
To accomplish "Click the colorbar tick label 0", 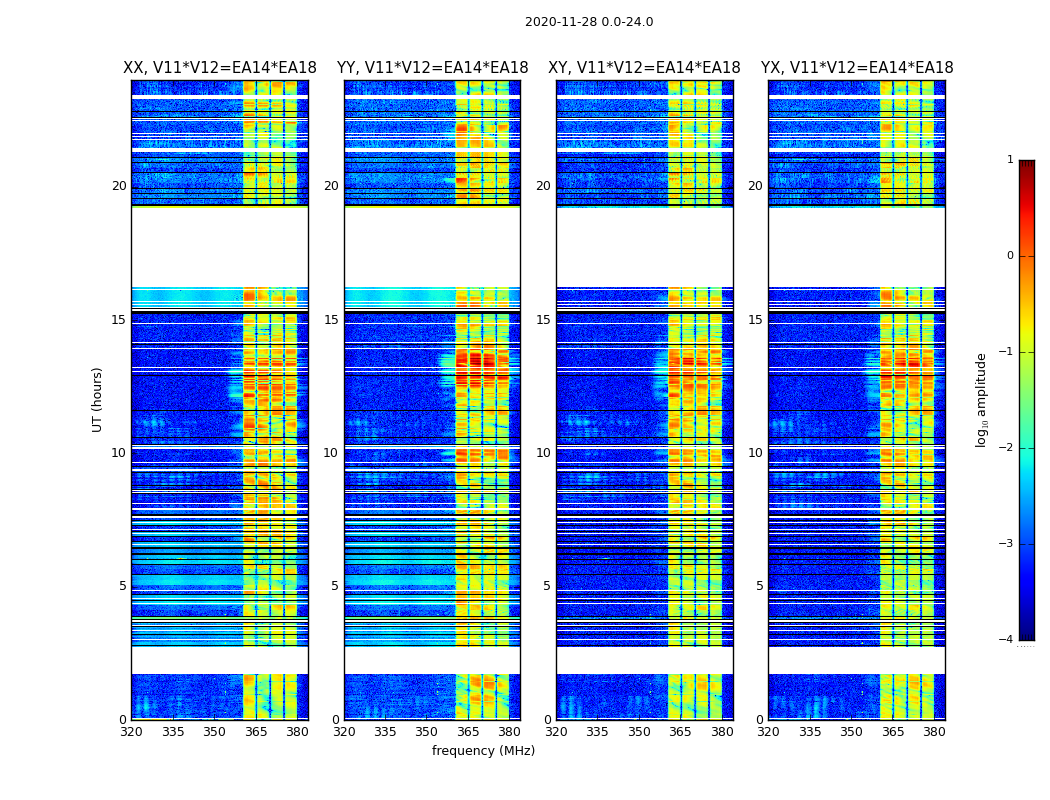I will click(1010, 256).
